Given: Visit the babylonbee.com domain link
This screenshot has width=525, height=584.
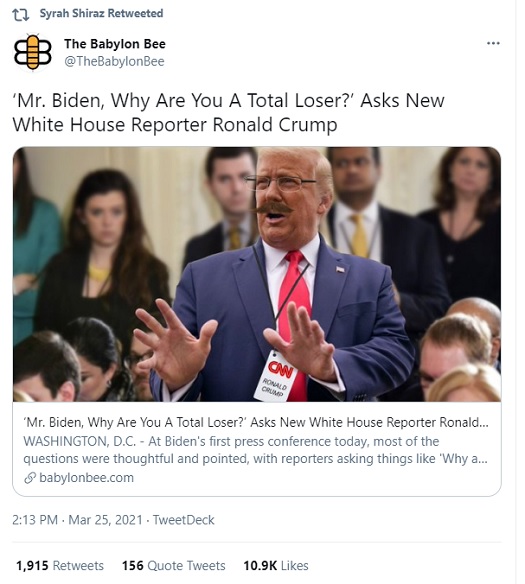Looking at the screenshot, I should 86,477.
